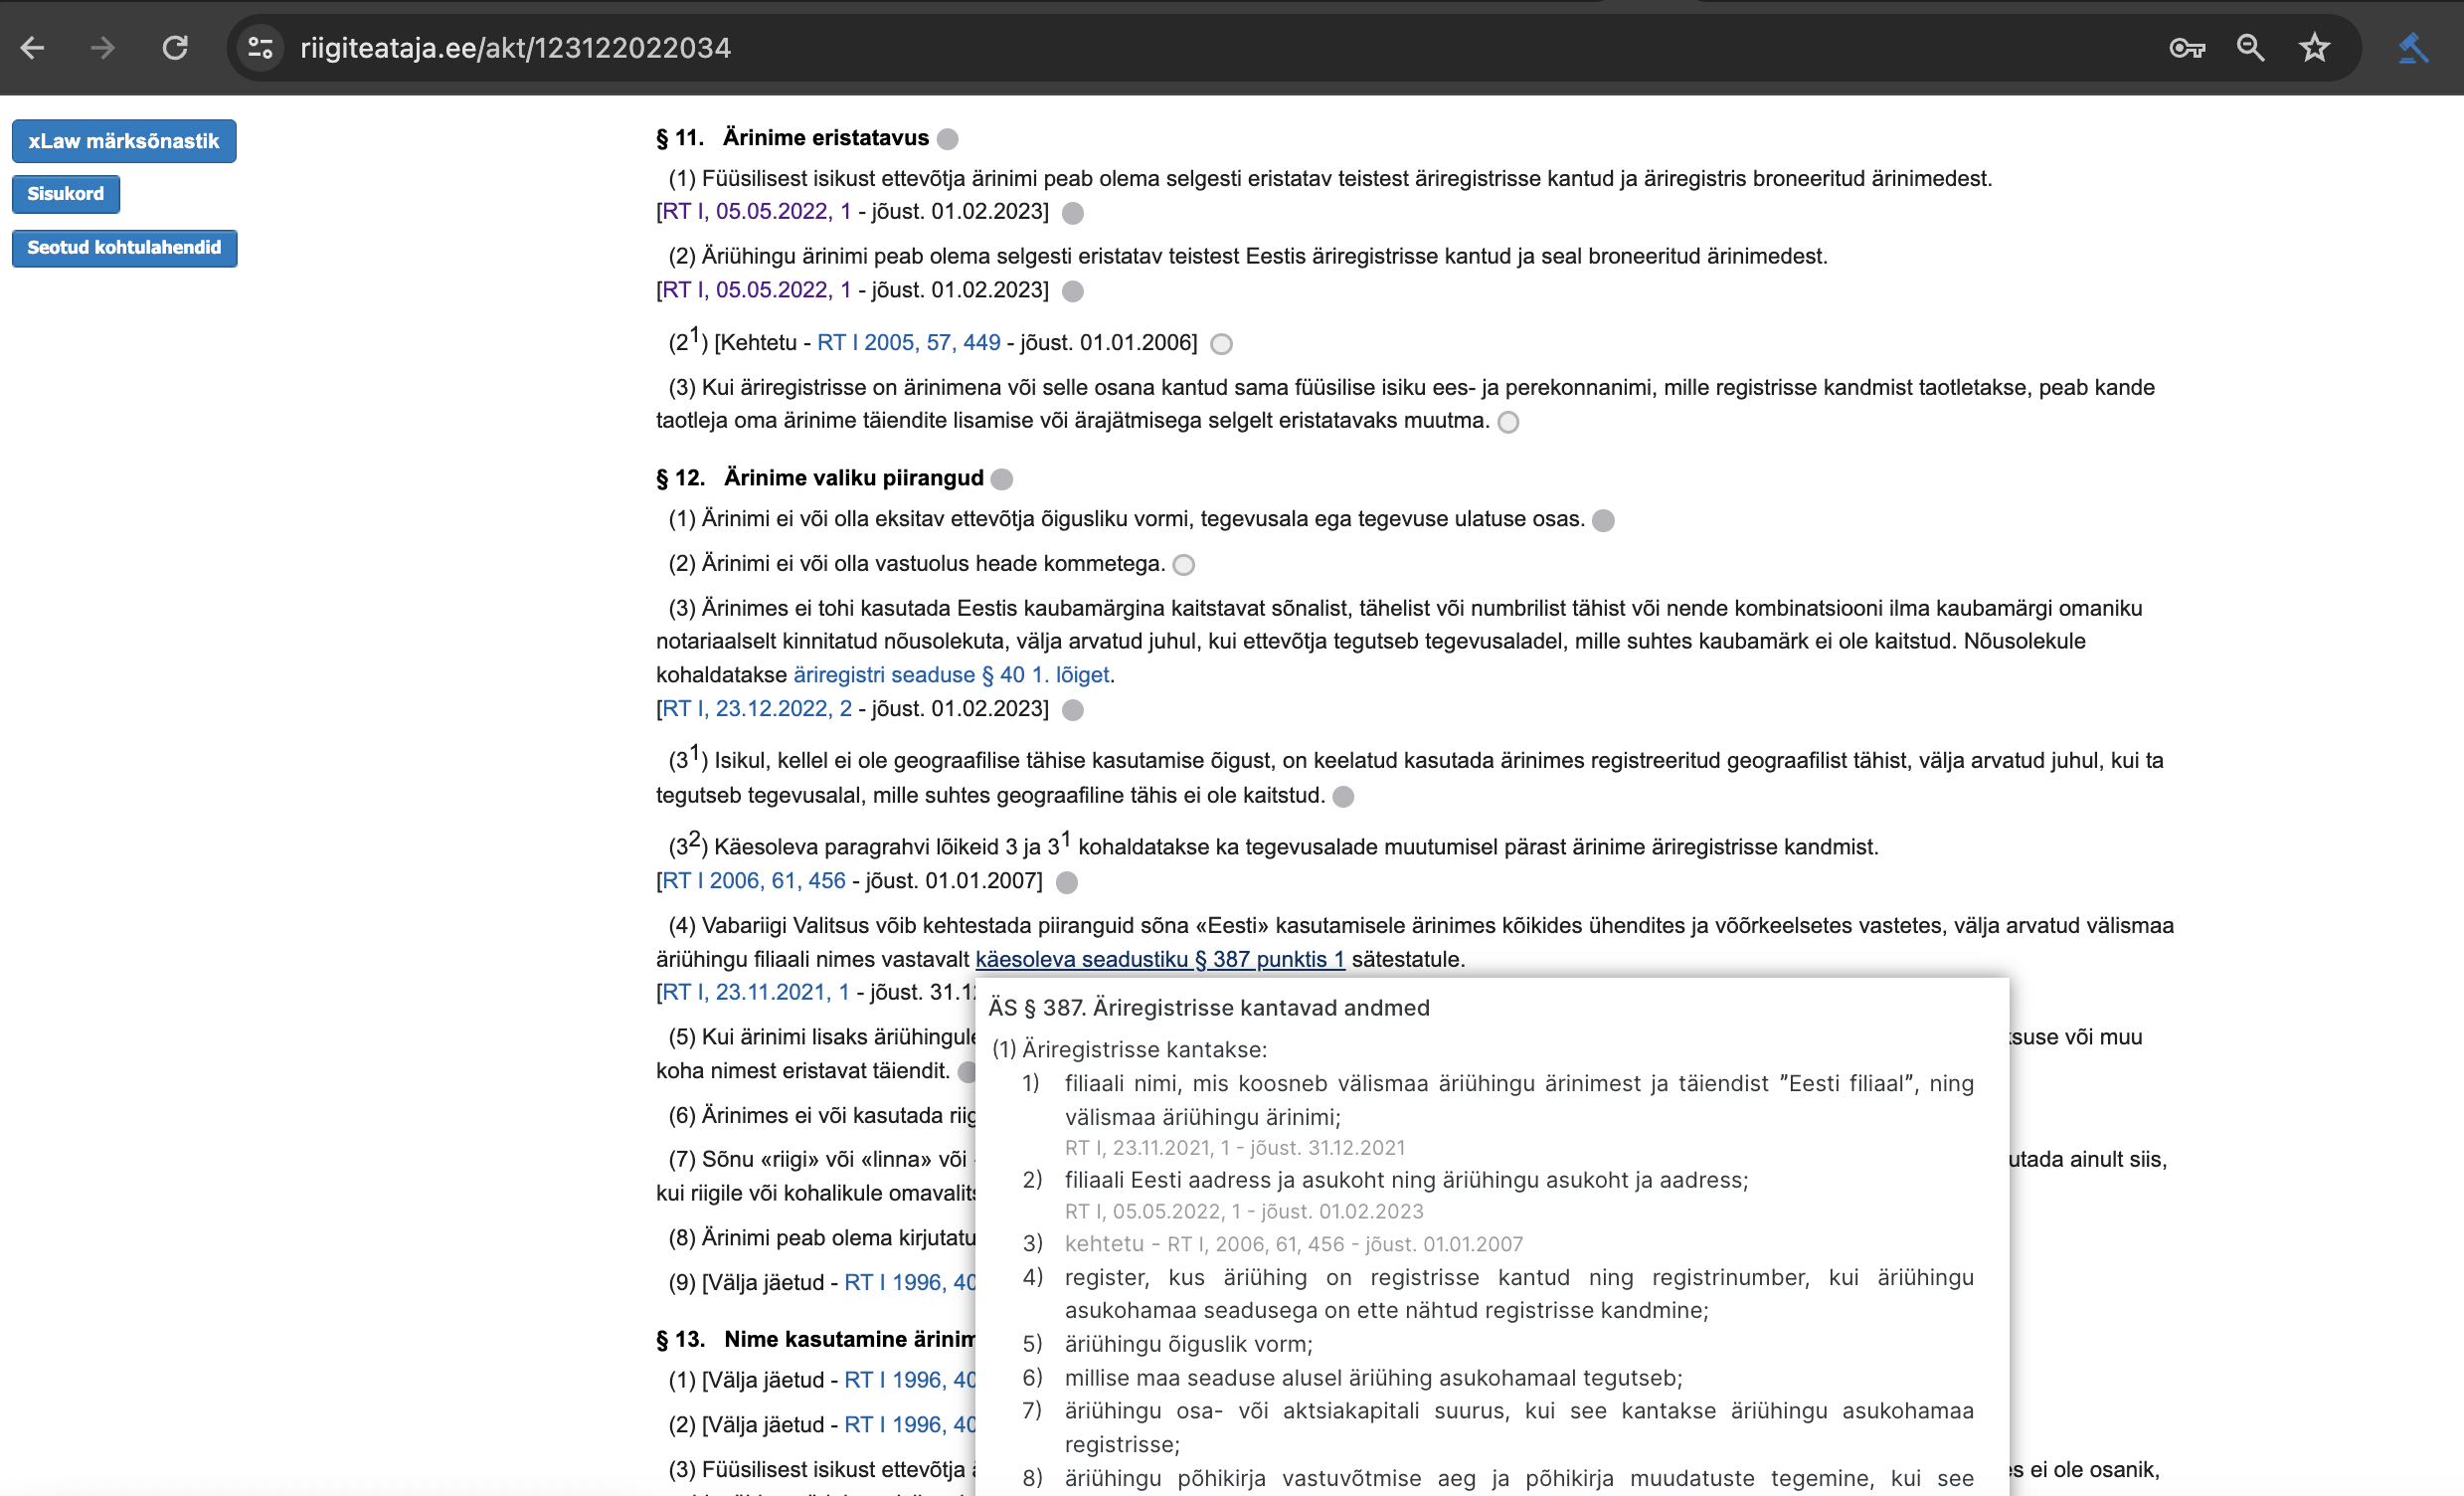Follow the äriregistri seaduse § 40 1. lõiget link

pyautogui.click(x=951, y=675)
